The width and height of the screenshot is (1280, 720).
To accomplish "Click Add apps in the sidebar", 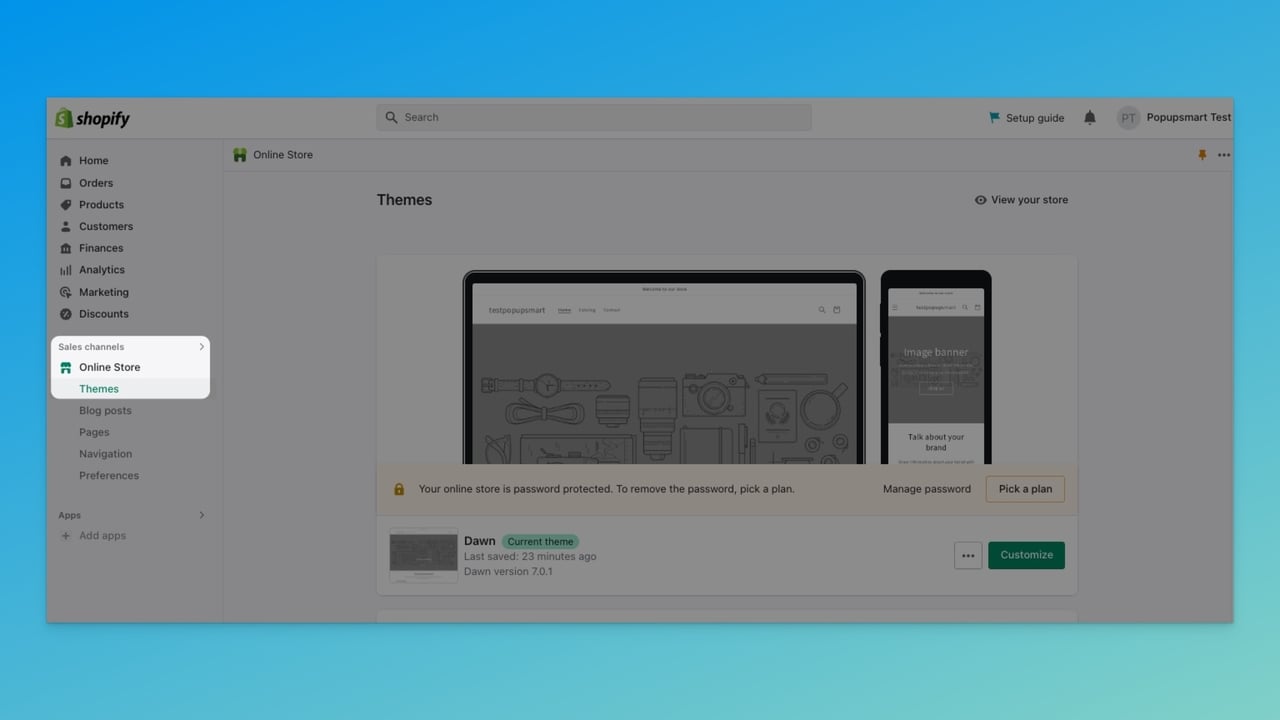I will (x=102, y=535).
